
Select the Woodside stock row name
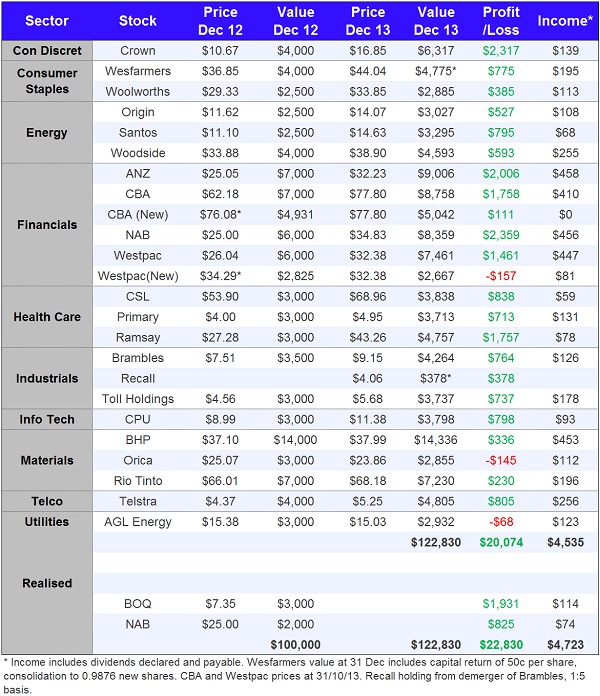click(138, 153)
